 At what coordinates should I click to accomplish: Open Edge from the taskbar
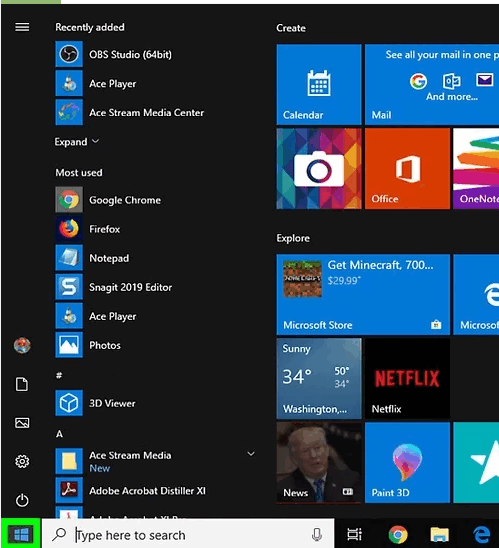click(x=482, y=534)
